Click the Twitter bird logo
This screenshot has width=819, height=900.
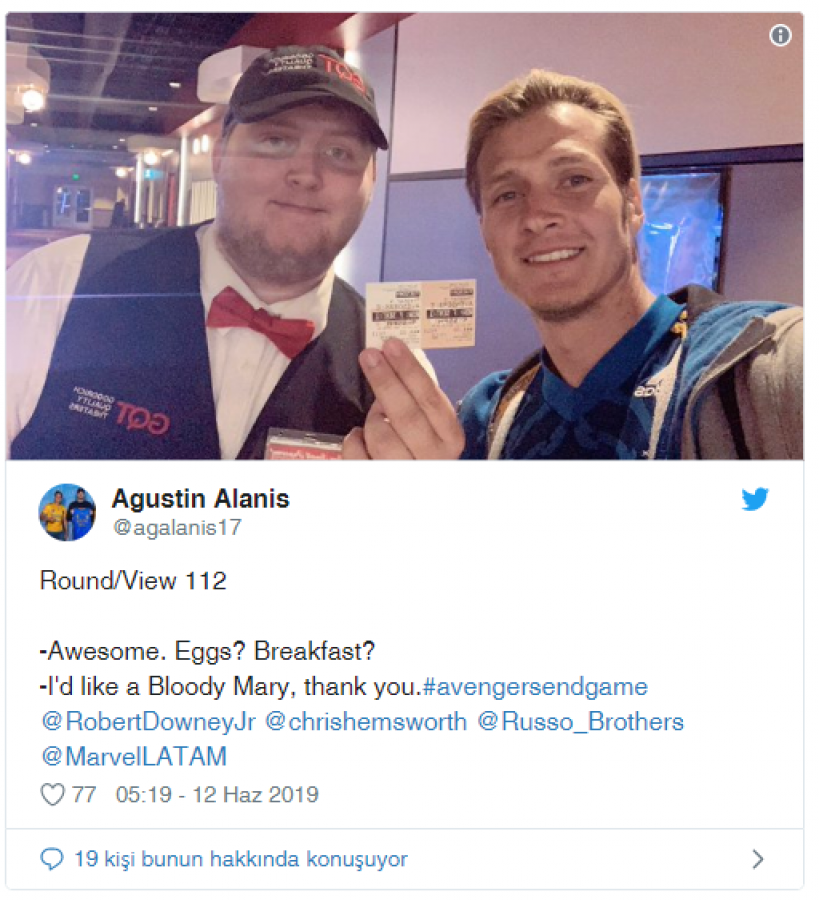(x=754, y=499)
